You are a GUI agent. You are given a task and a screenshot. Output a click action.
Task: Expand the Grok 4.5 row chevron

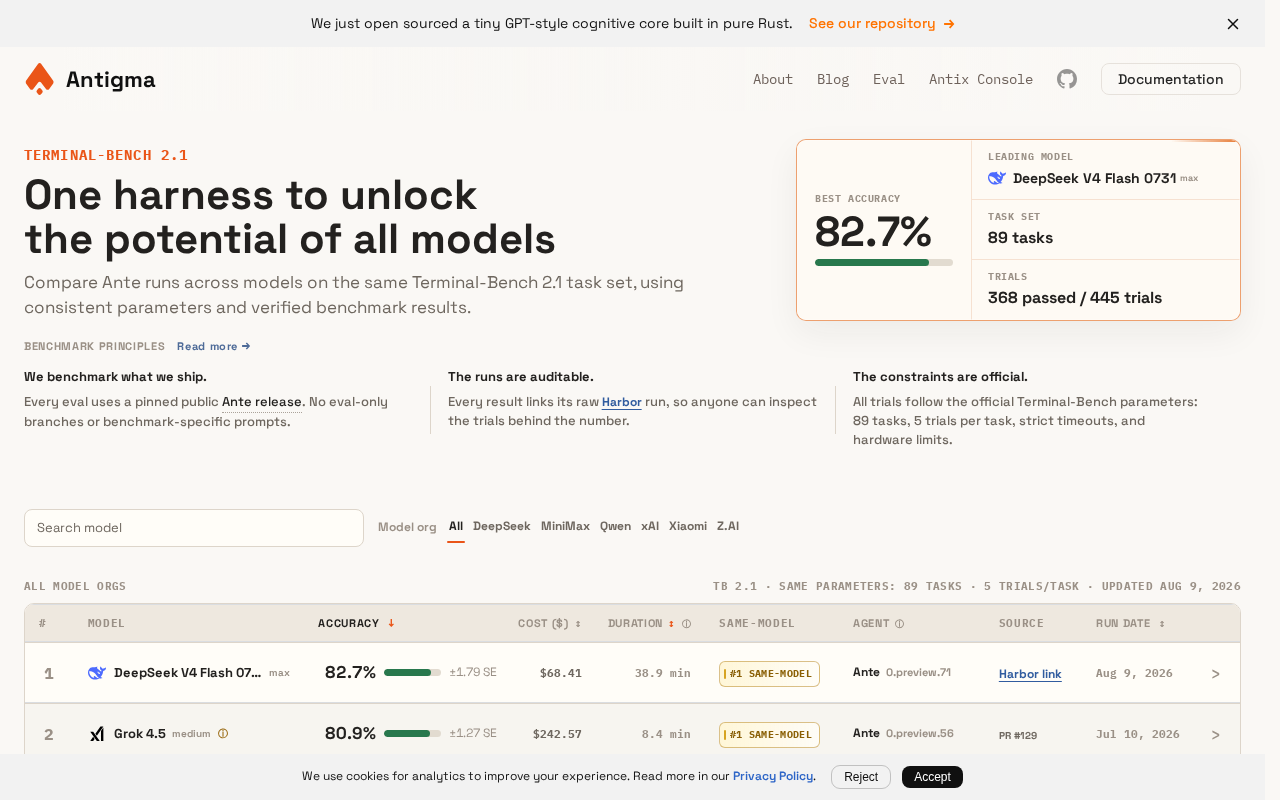coord(1216,735)
